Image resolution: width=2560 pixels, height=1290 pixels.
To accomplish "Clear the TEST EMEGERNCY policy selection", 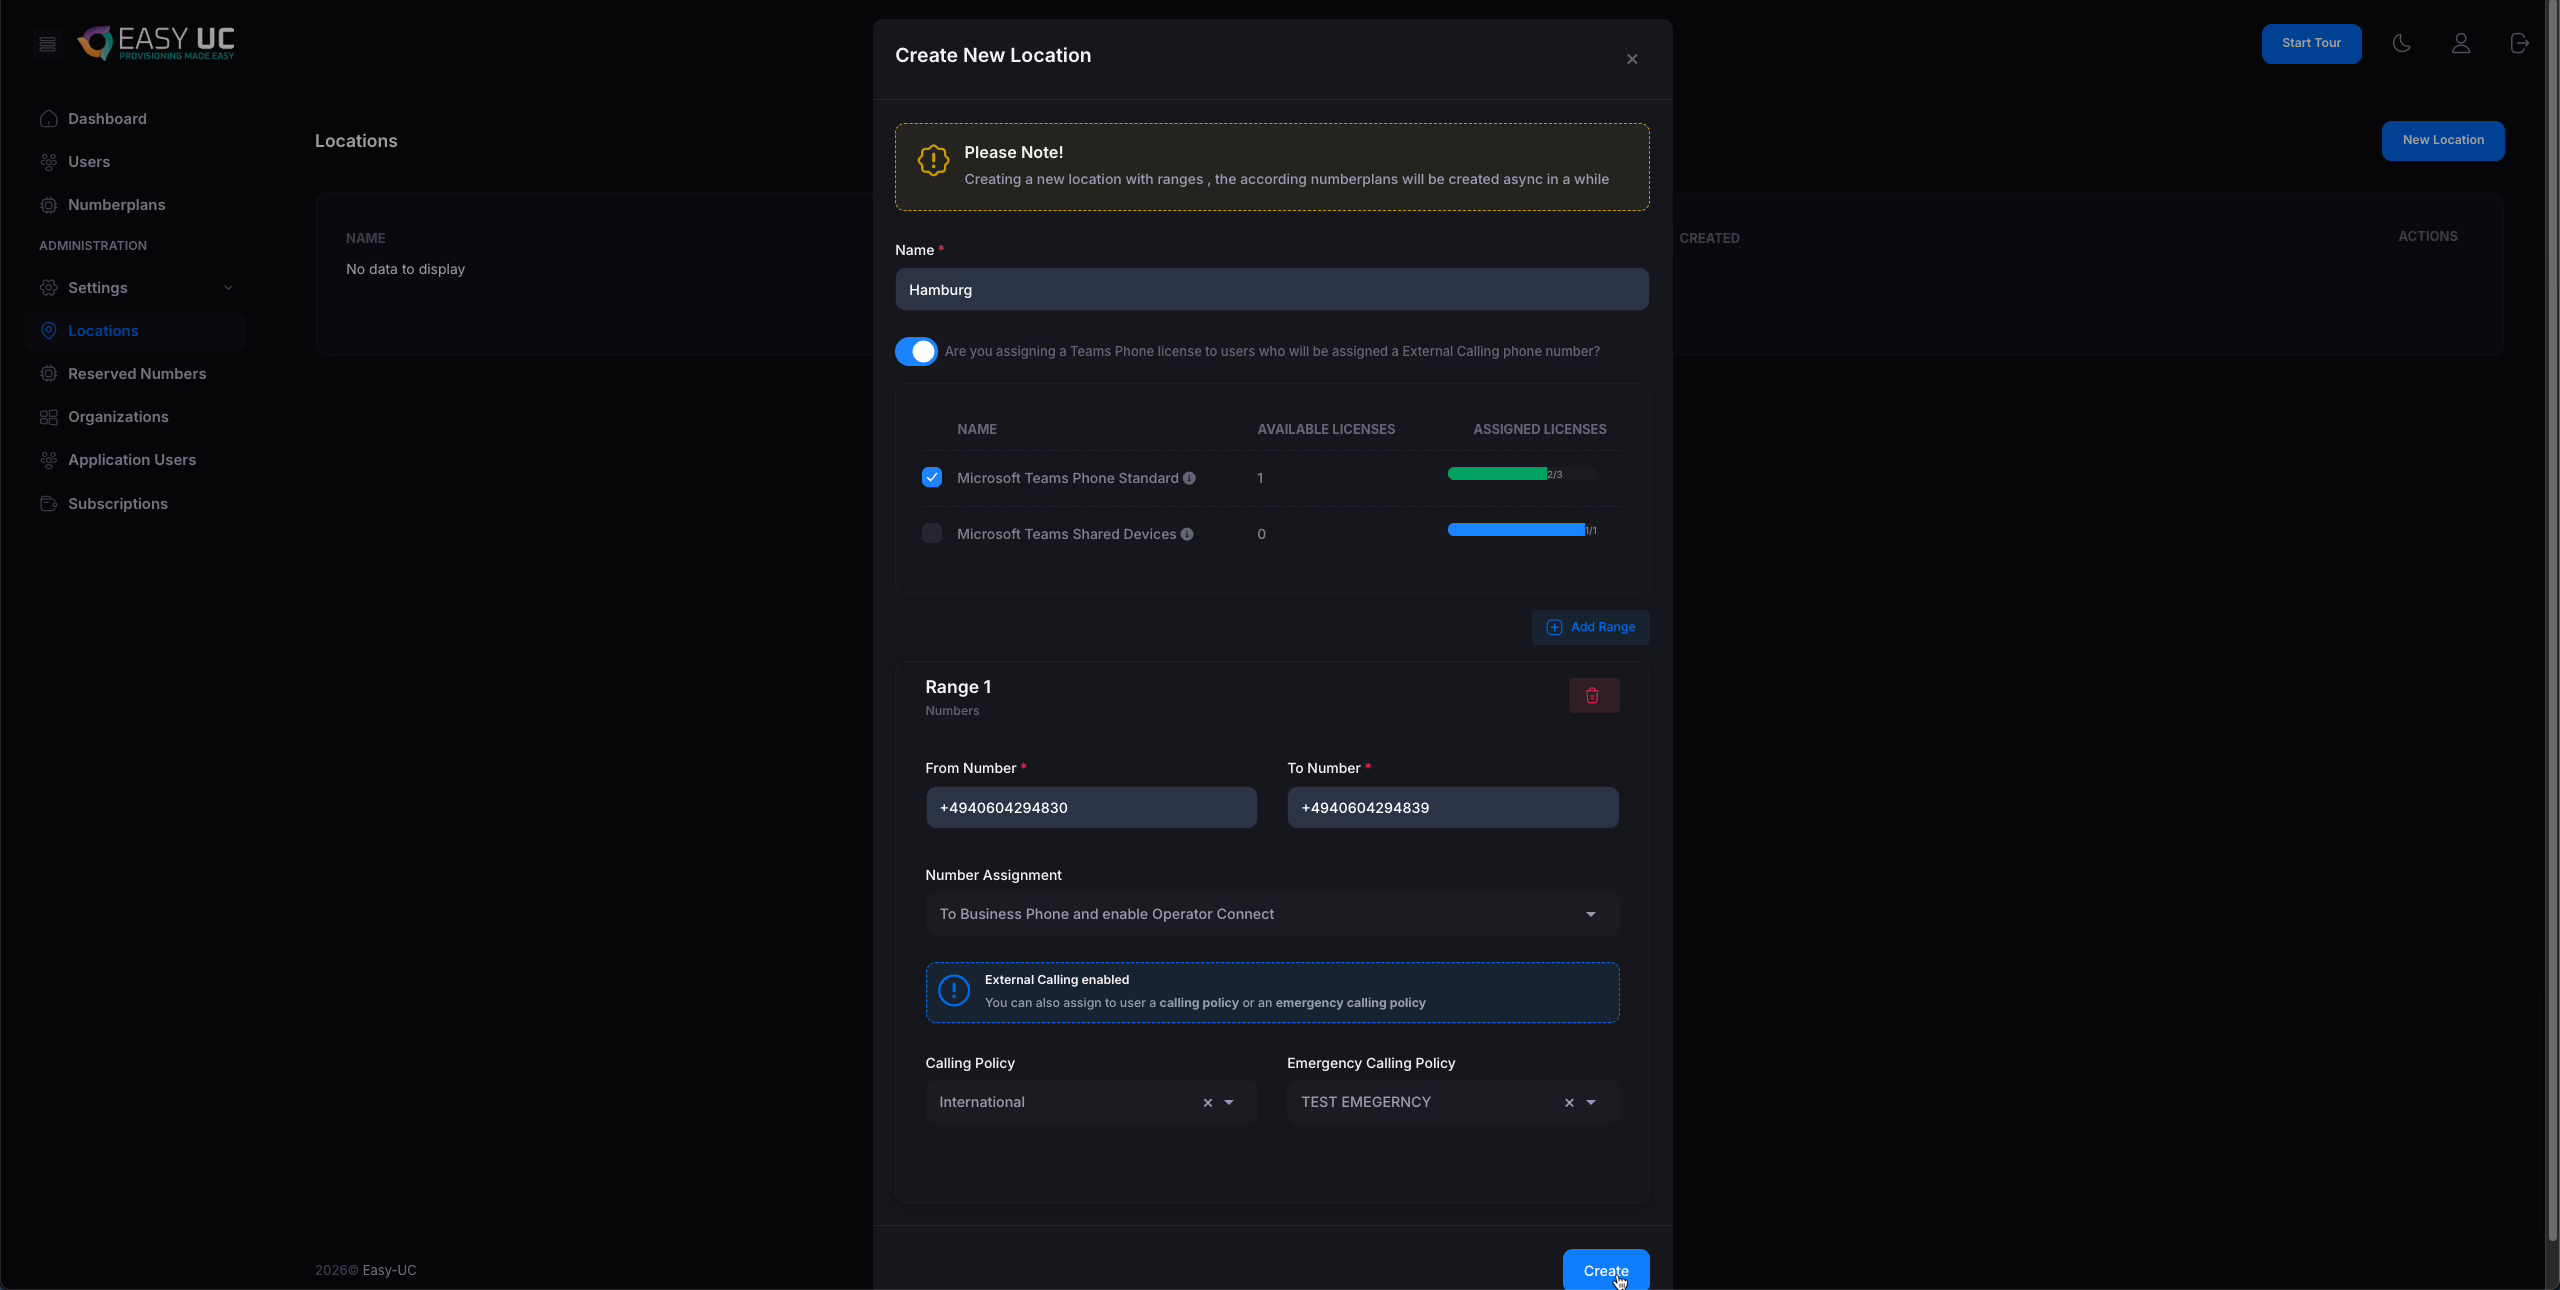I will click(x=1569, y=1102).
